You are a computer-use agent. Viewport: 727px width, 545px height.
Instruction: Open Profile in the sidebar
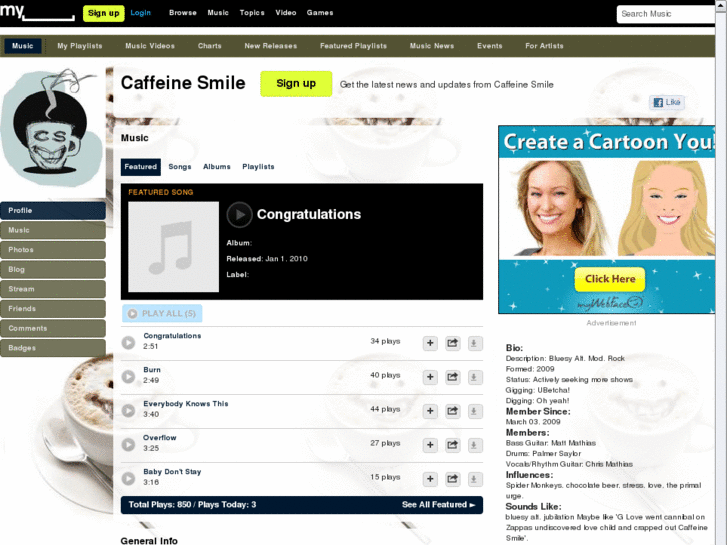pos(53,211)
